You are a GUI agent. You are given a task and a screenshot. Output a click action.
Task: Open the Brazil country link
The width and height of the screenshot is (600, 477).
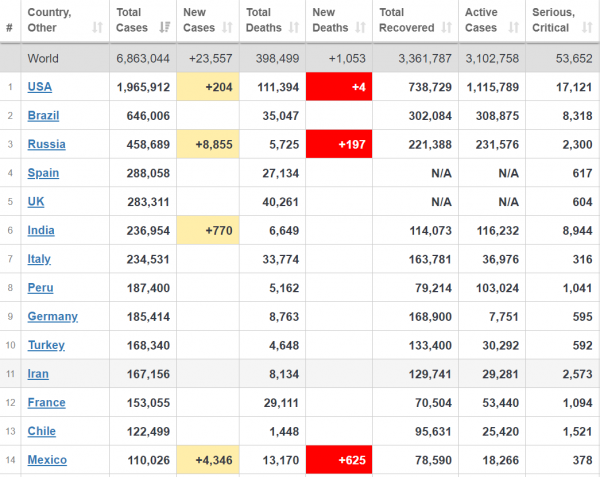pos(43,116)
